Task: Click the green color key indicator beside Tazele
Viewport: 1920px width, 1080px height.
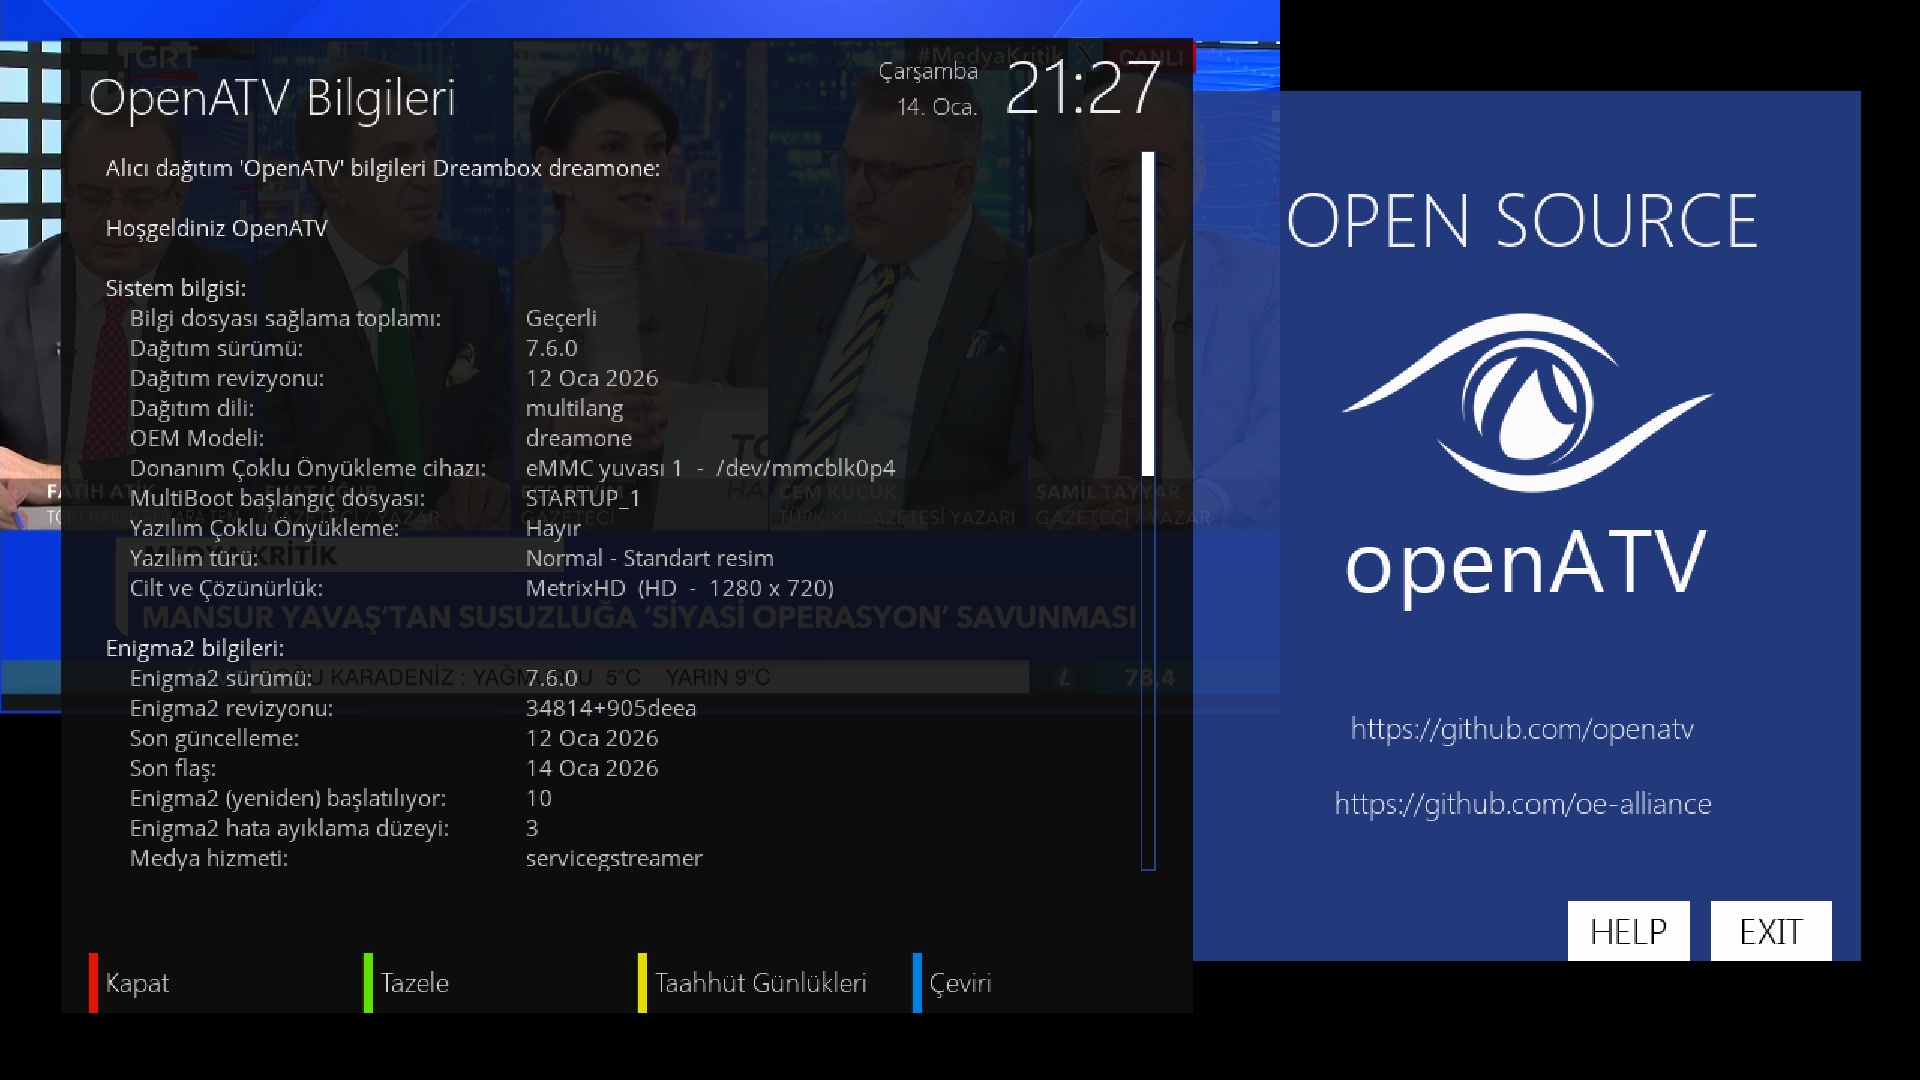Action: pos(368,983)
